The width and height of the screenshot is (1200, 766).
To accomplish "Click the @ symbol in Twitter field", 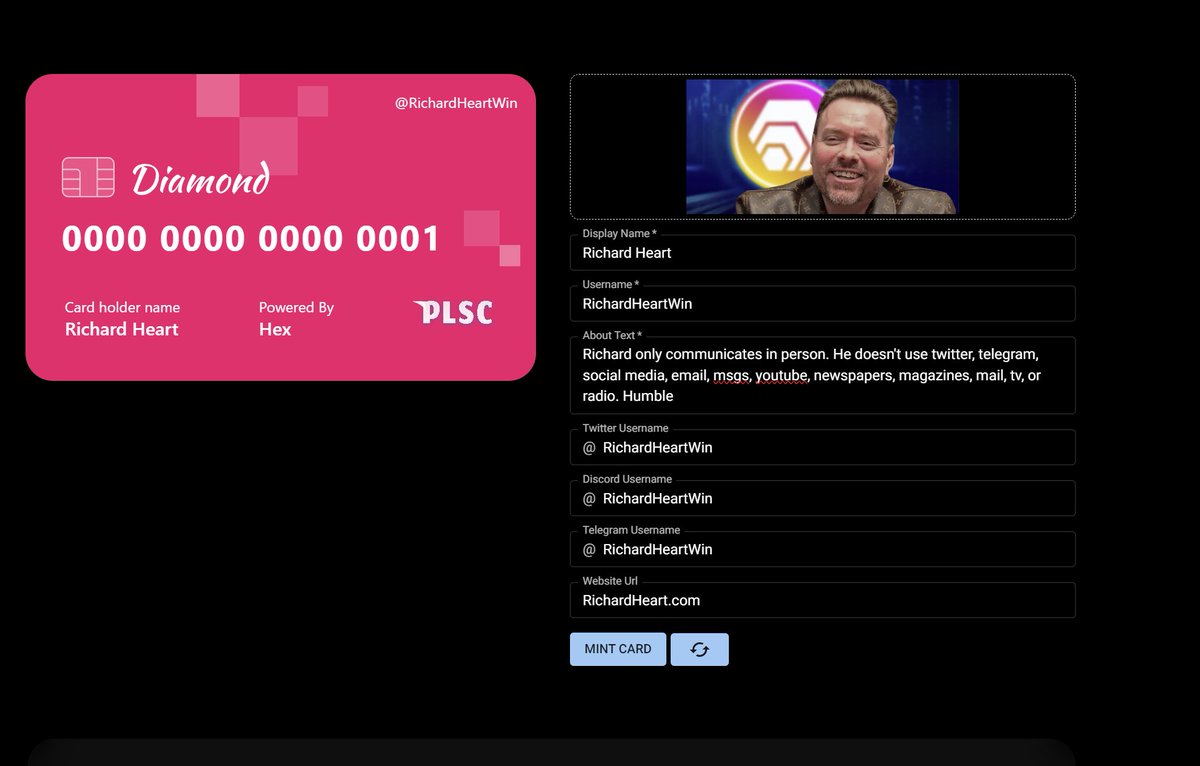I will point(589,448).
